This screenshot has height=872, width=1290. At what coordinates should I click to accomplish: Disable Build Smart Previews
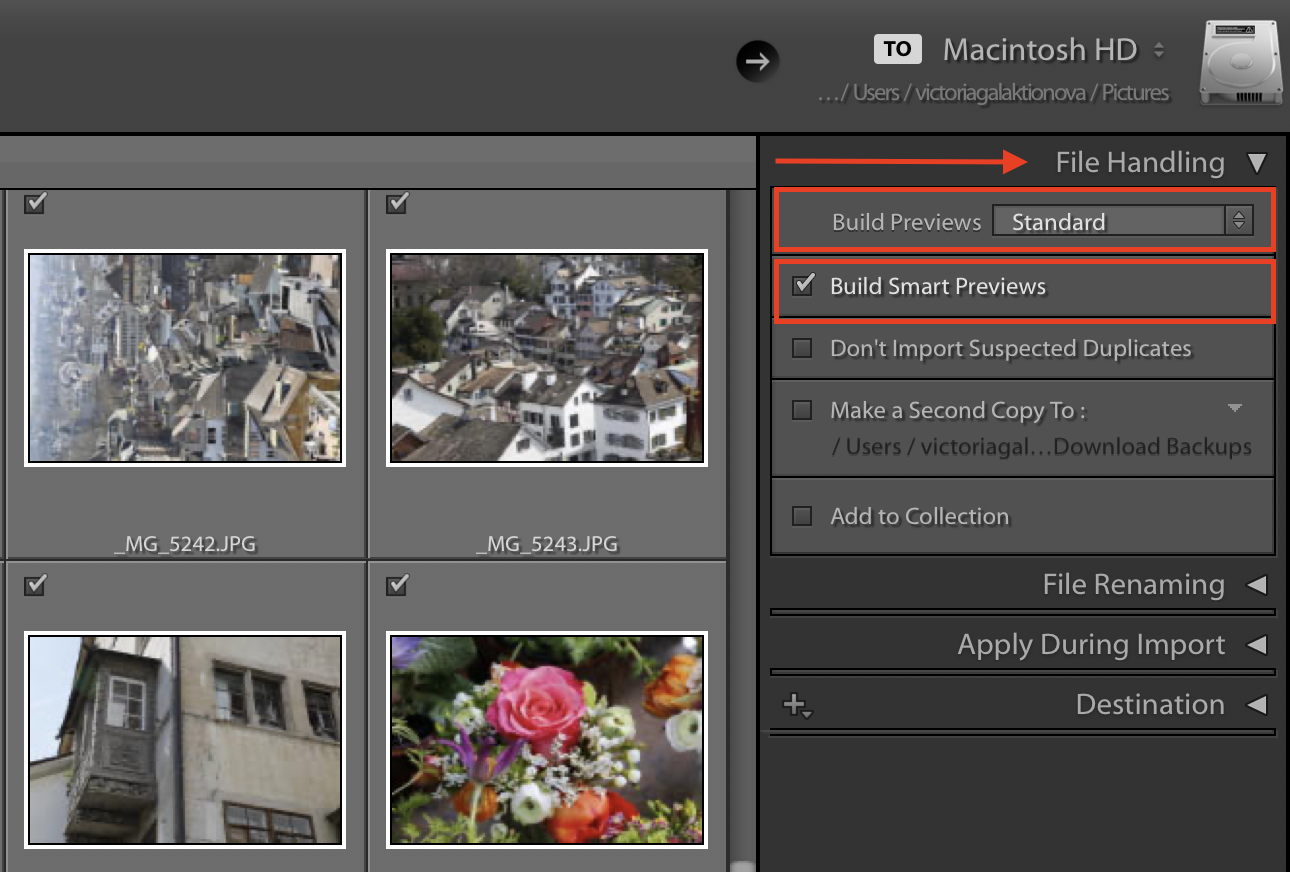tap(803, 286)
